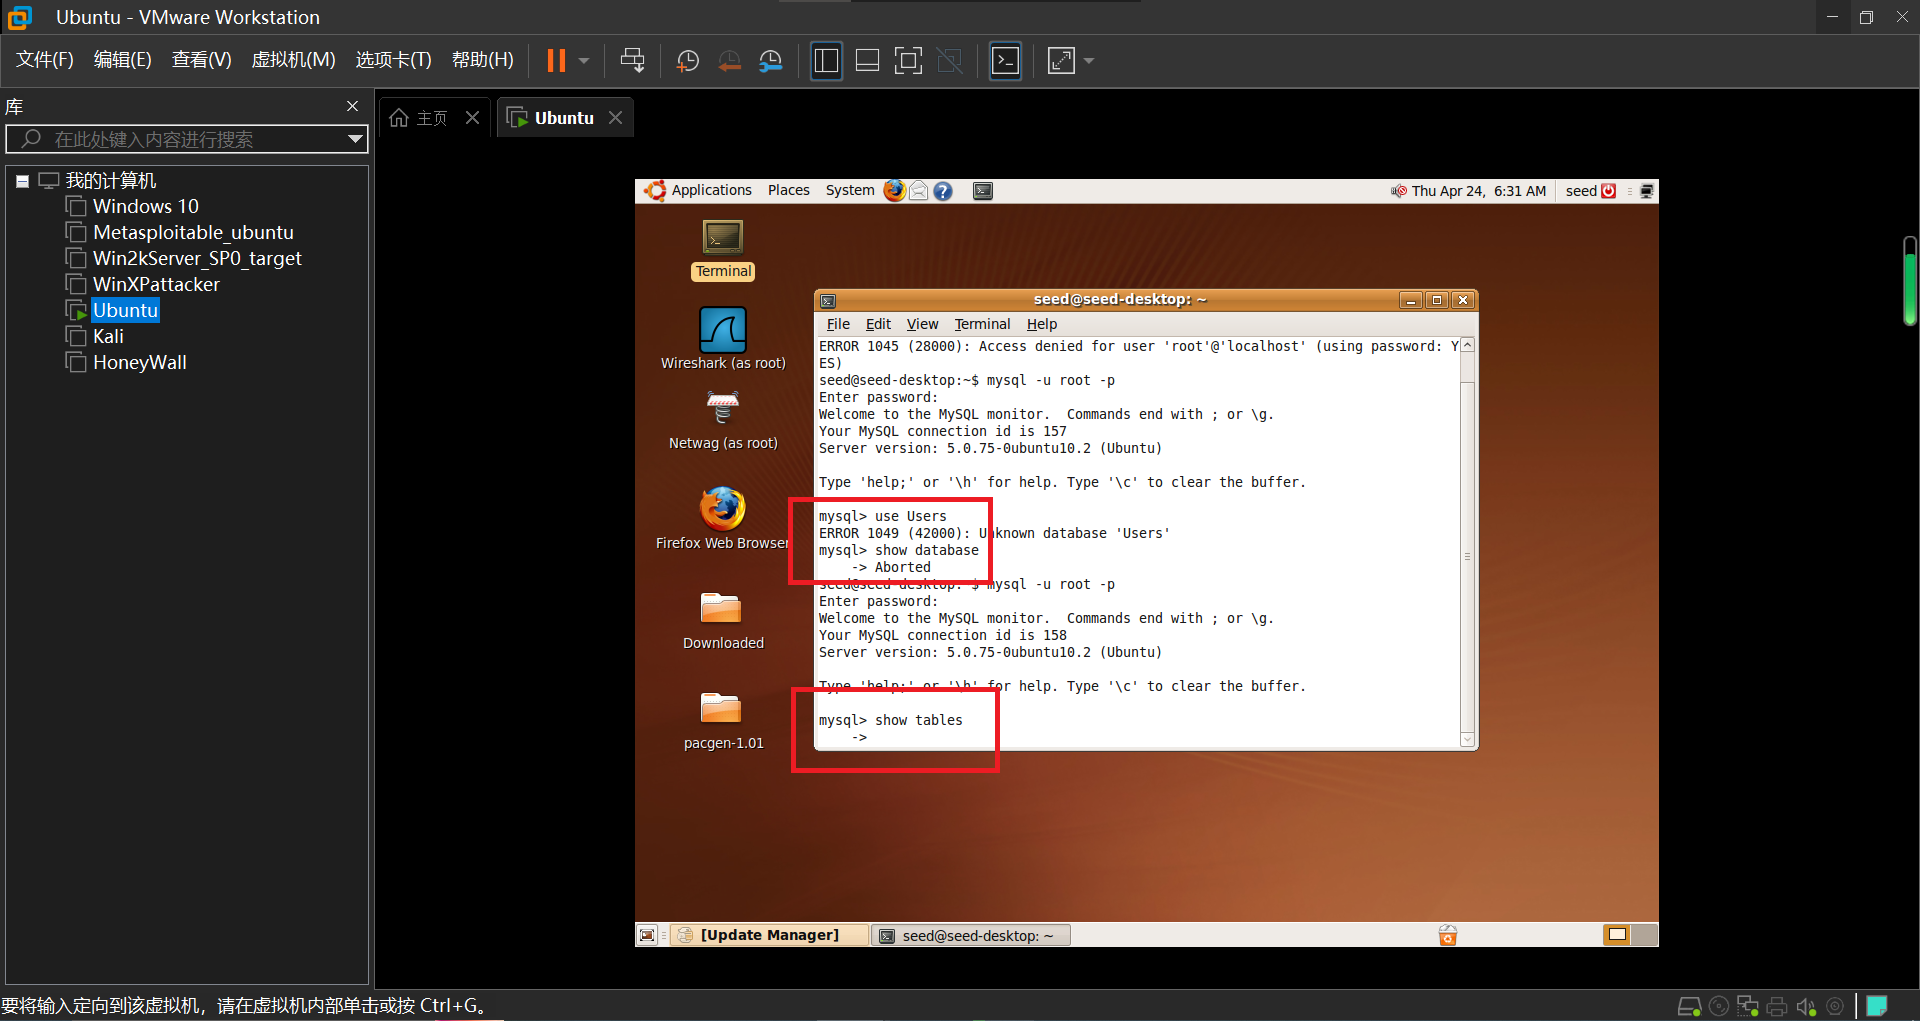Open the 选项卡(T) menu
This screenshot has height=1021, width=1920.
(394, 60)
